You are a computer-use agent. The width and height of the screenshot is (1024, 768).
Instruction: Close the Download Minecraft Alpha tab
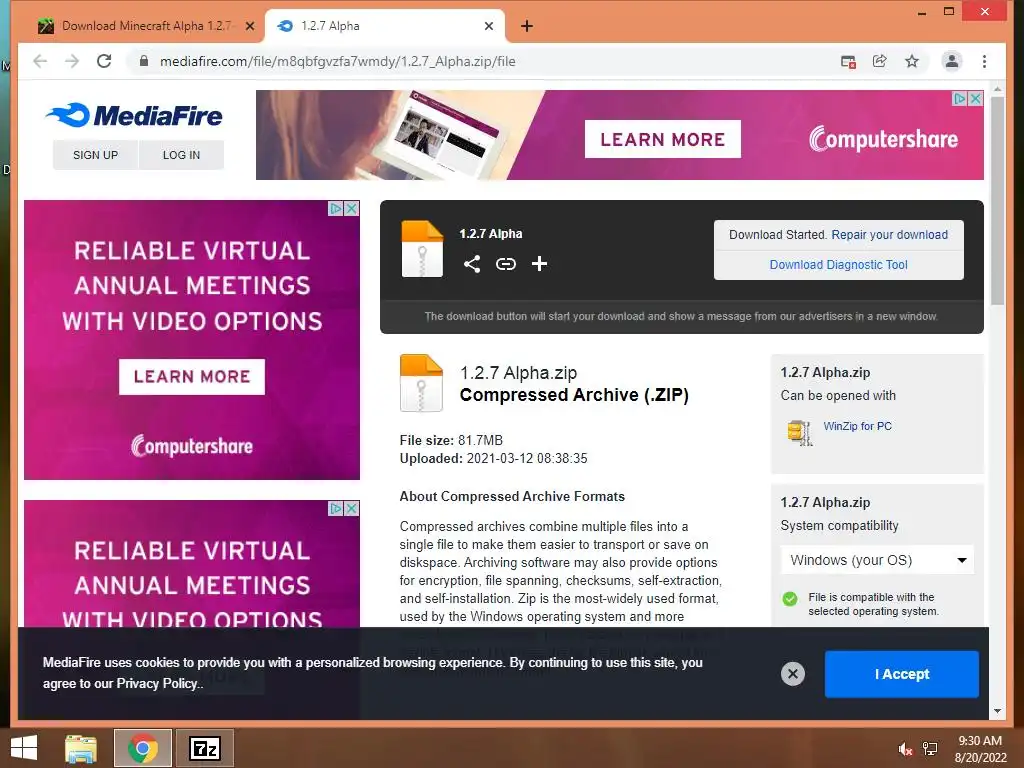coord(249,26)
